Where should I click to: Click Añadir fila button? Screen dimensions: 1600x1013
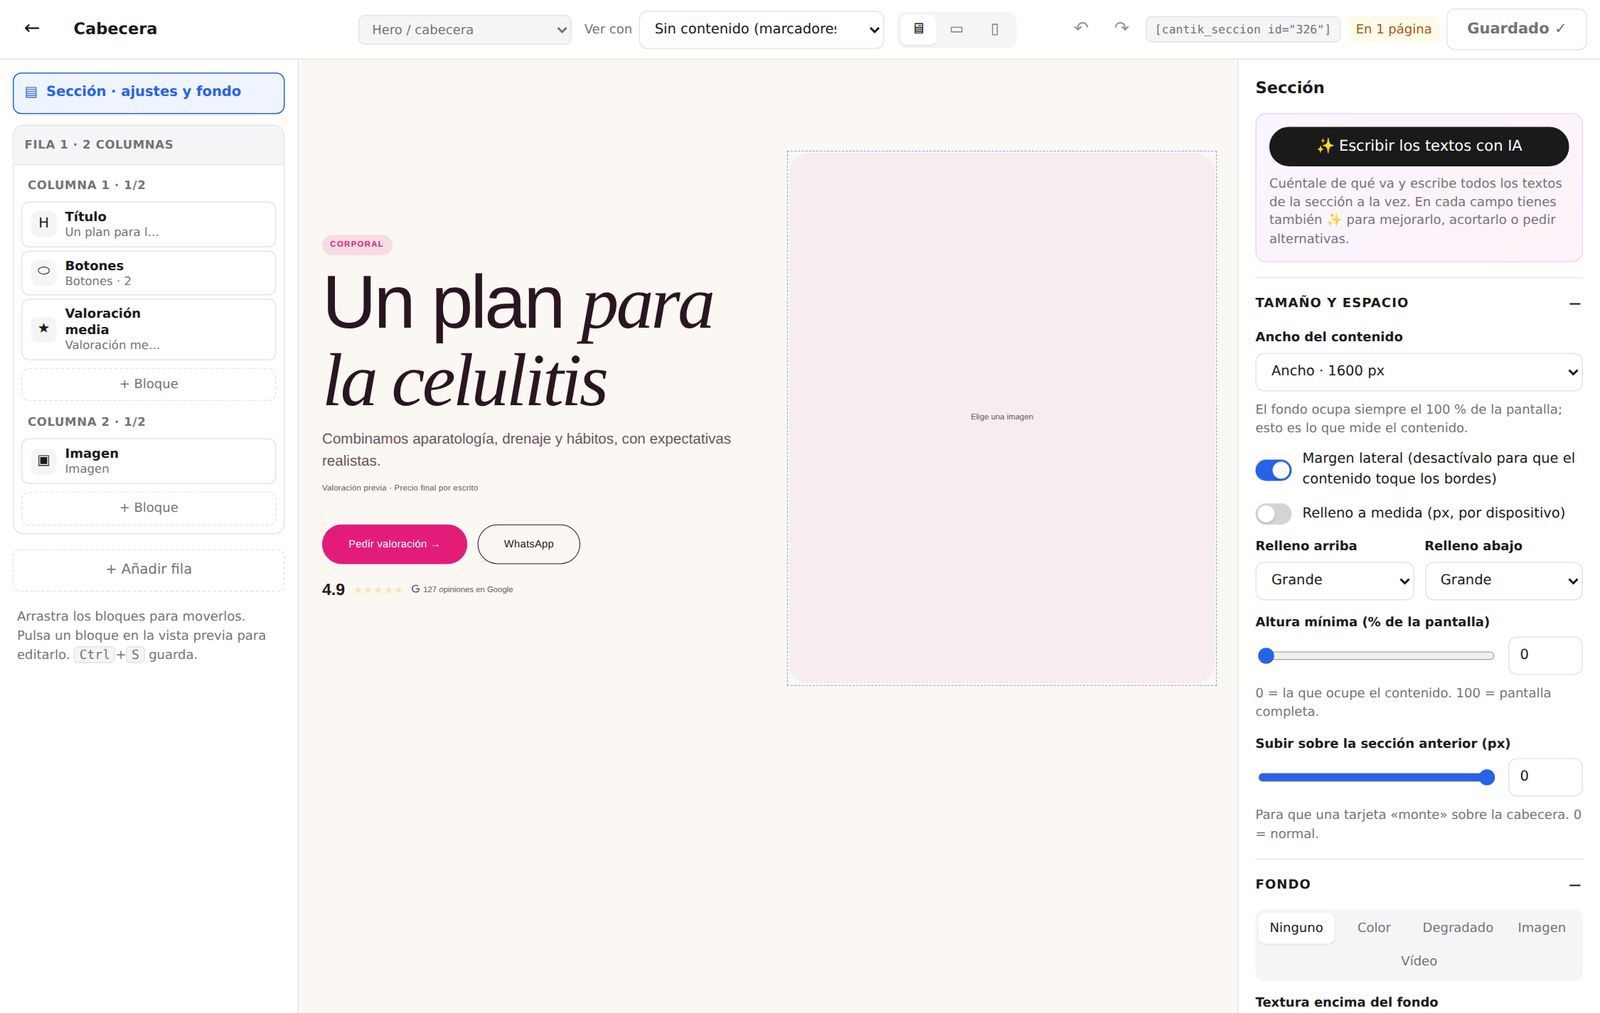(x=149, y=569)
